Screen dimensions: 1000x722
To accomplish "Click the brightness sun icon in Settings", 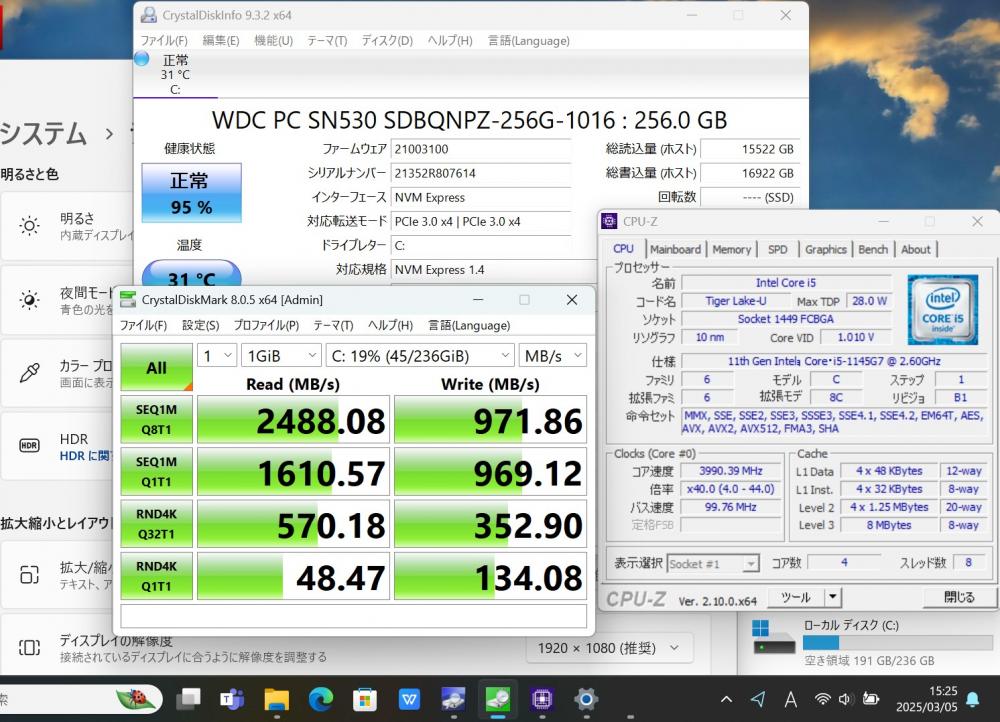I will 29,226.
